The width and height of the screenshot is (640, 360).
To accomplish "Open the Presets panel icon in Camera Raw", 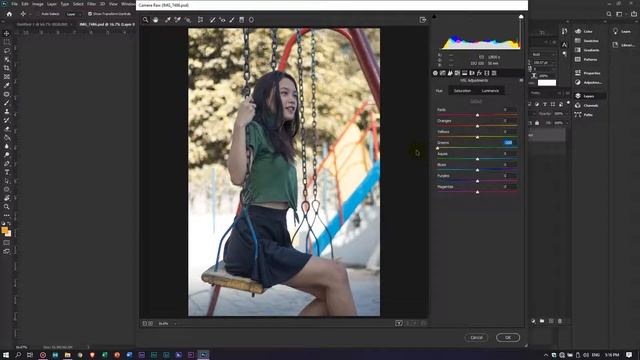I will tap(494, 73).
